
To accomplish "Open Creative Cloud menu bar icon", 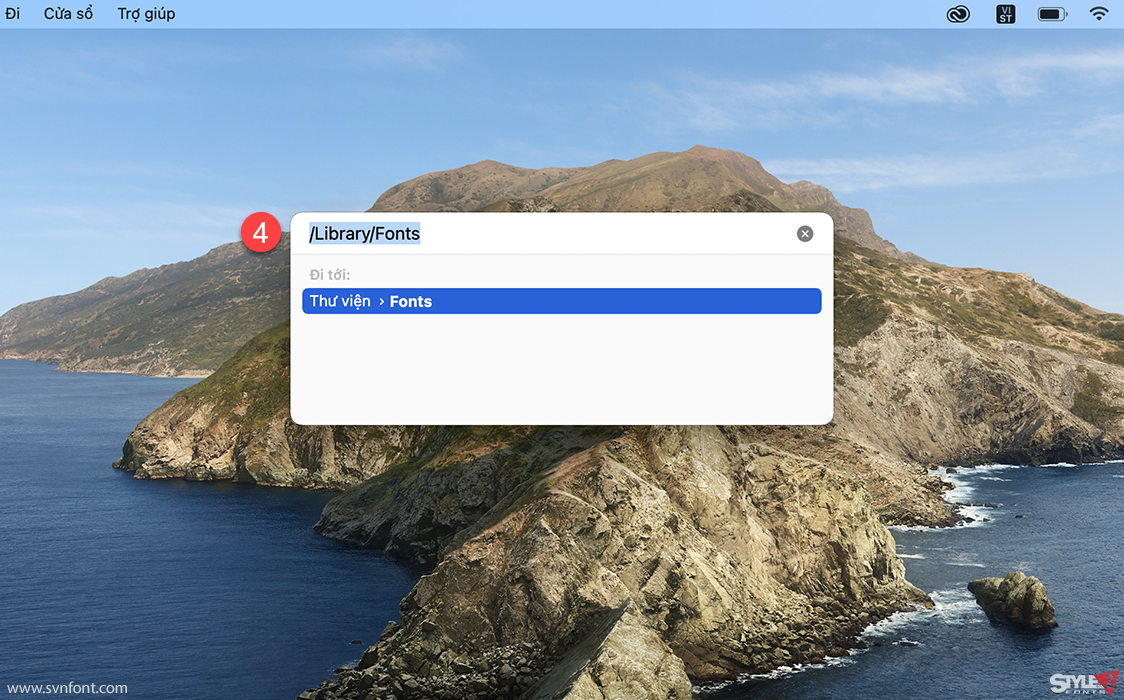I will pos(958,14).
